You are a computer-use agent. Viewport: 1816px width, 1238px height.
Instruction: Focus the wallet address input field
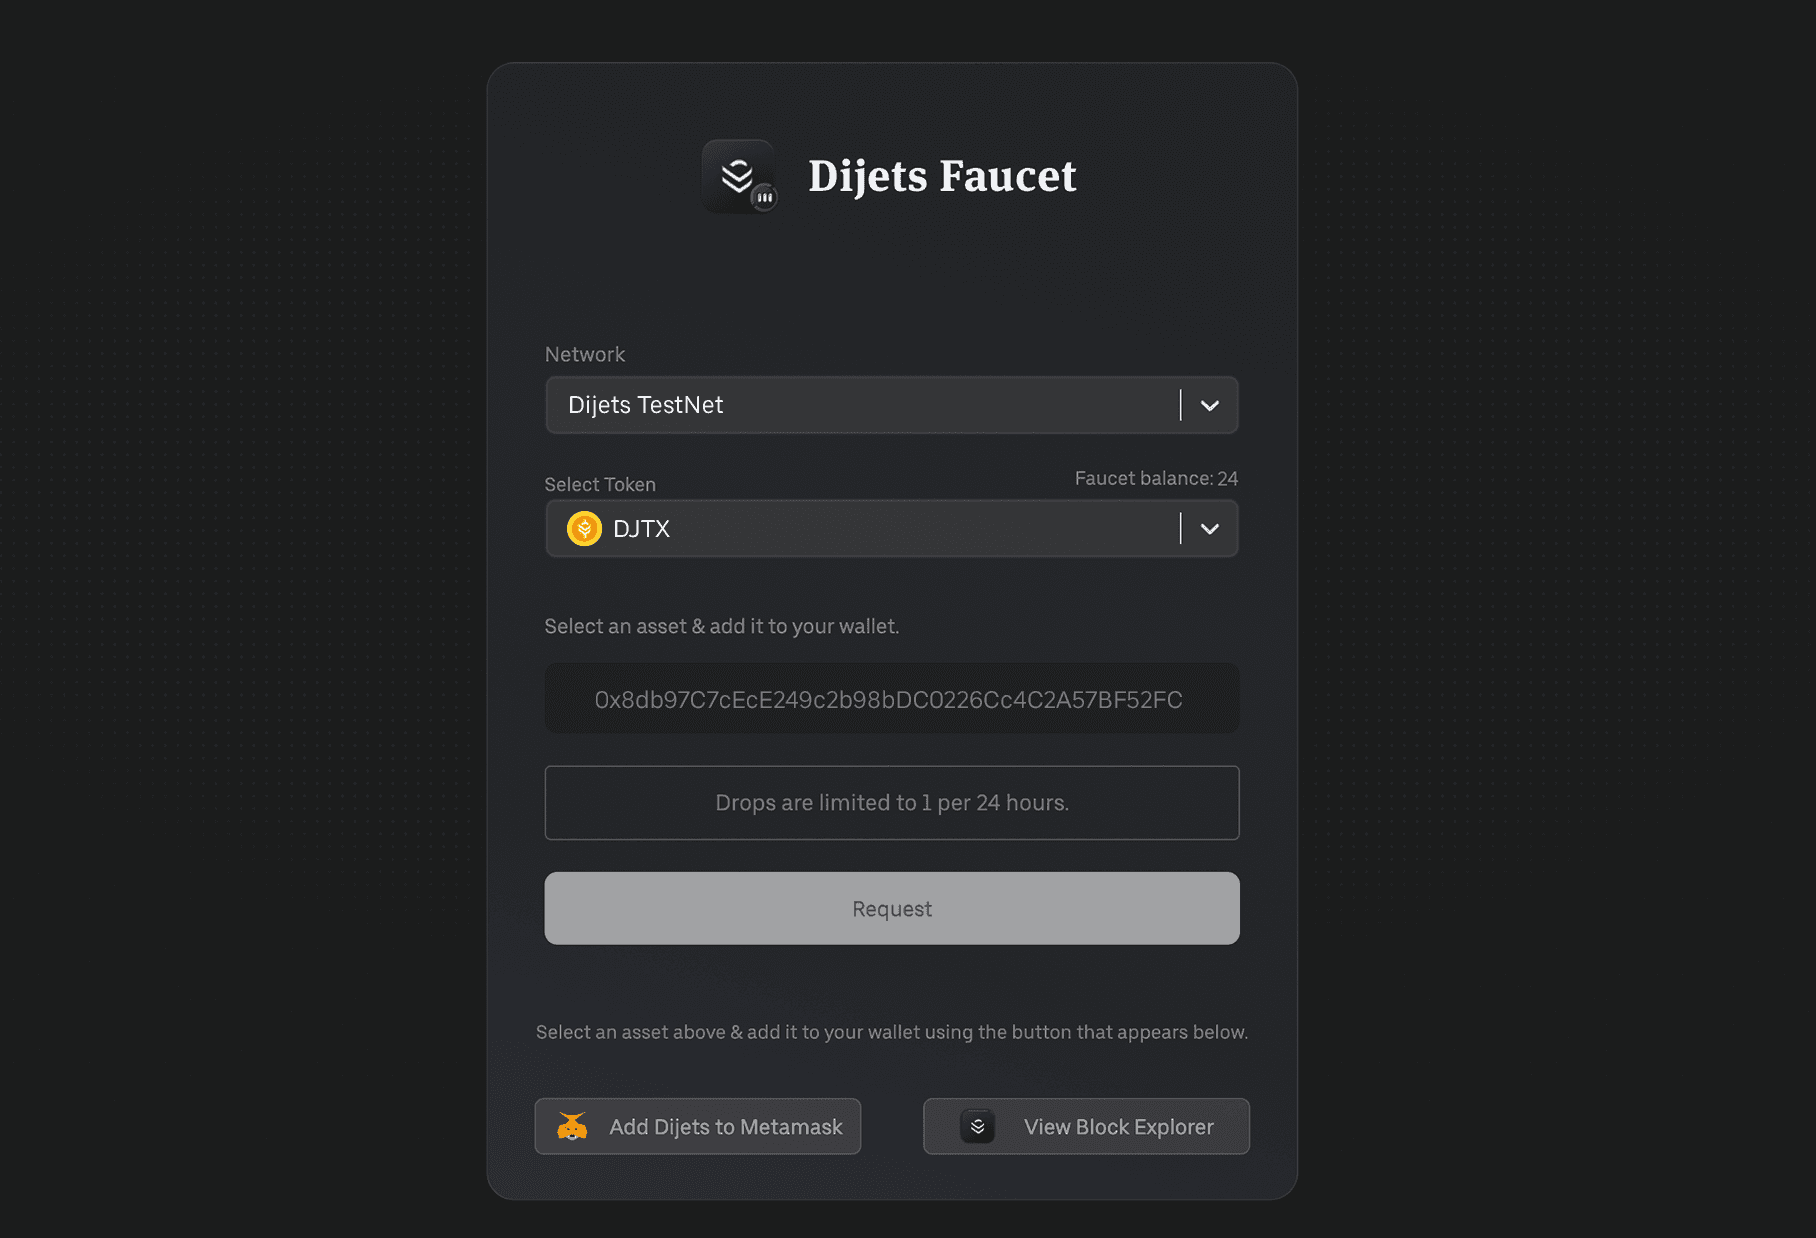click(892, 698)
